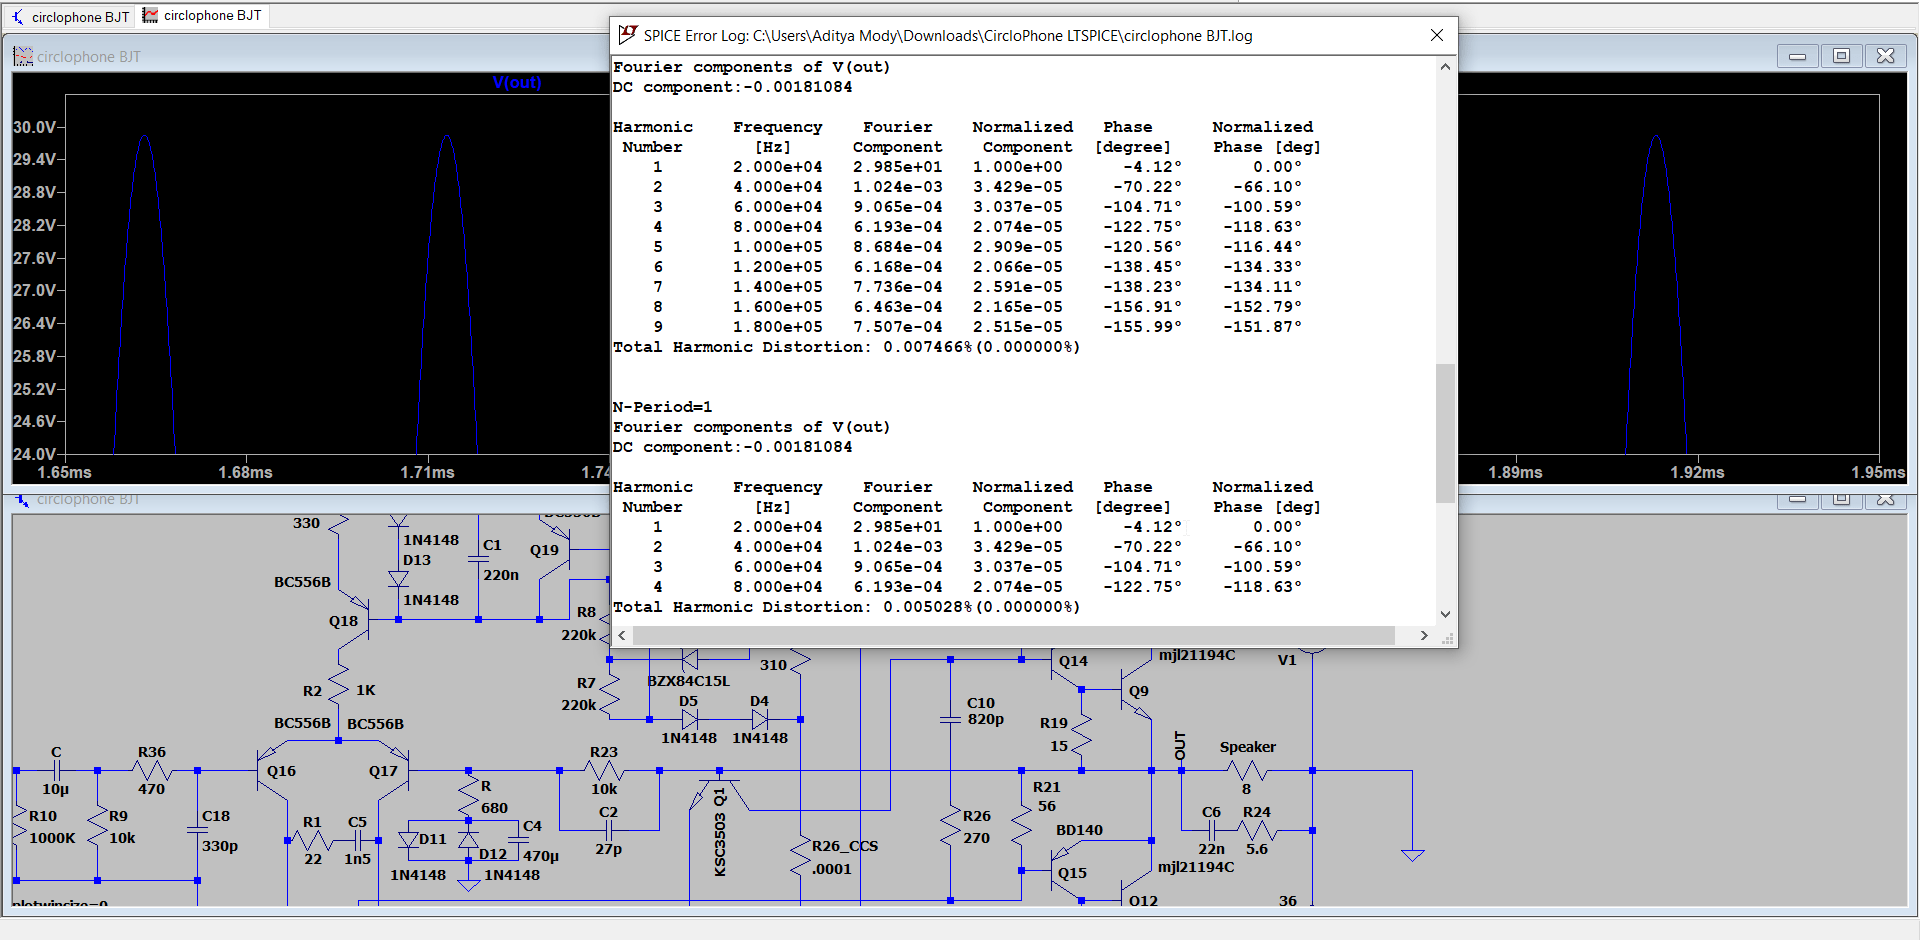Image resolution: width=1920 pixels, height=940 pixels.
Task: Select diode D11 symbol
Action: point(408,840)
